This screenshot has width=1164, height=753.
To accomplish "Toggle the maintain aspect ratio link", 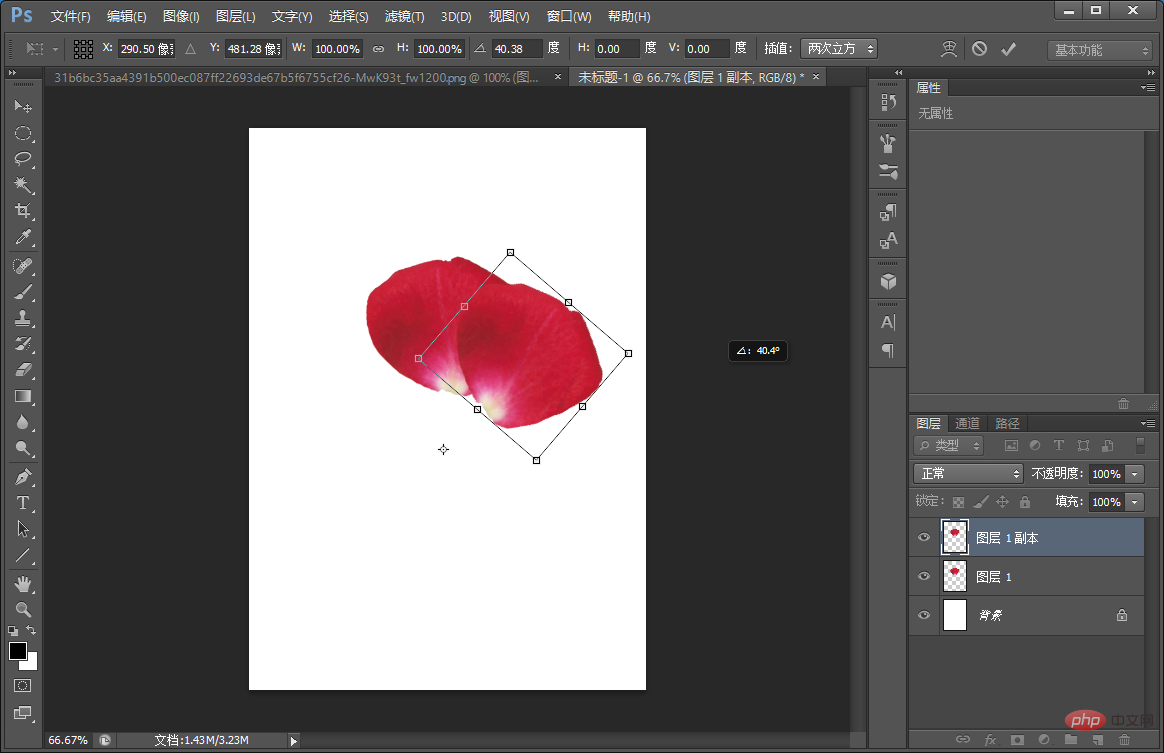I will click(x=379, y=49).
